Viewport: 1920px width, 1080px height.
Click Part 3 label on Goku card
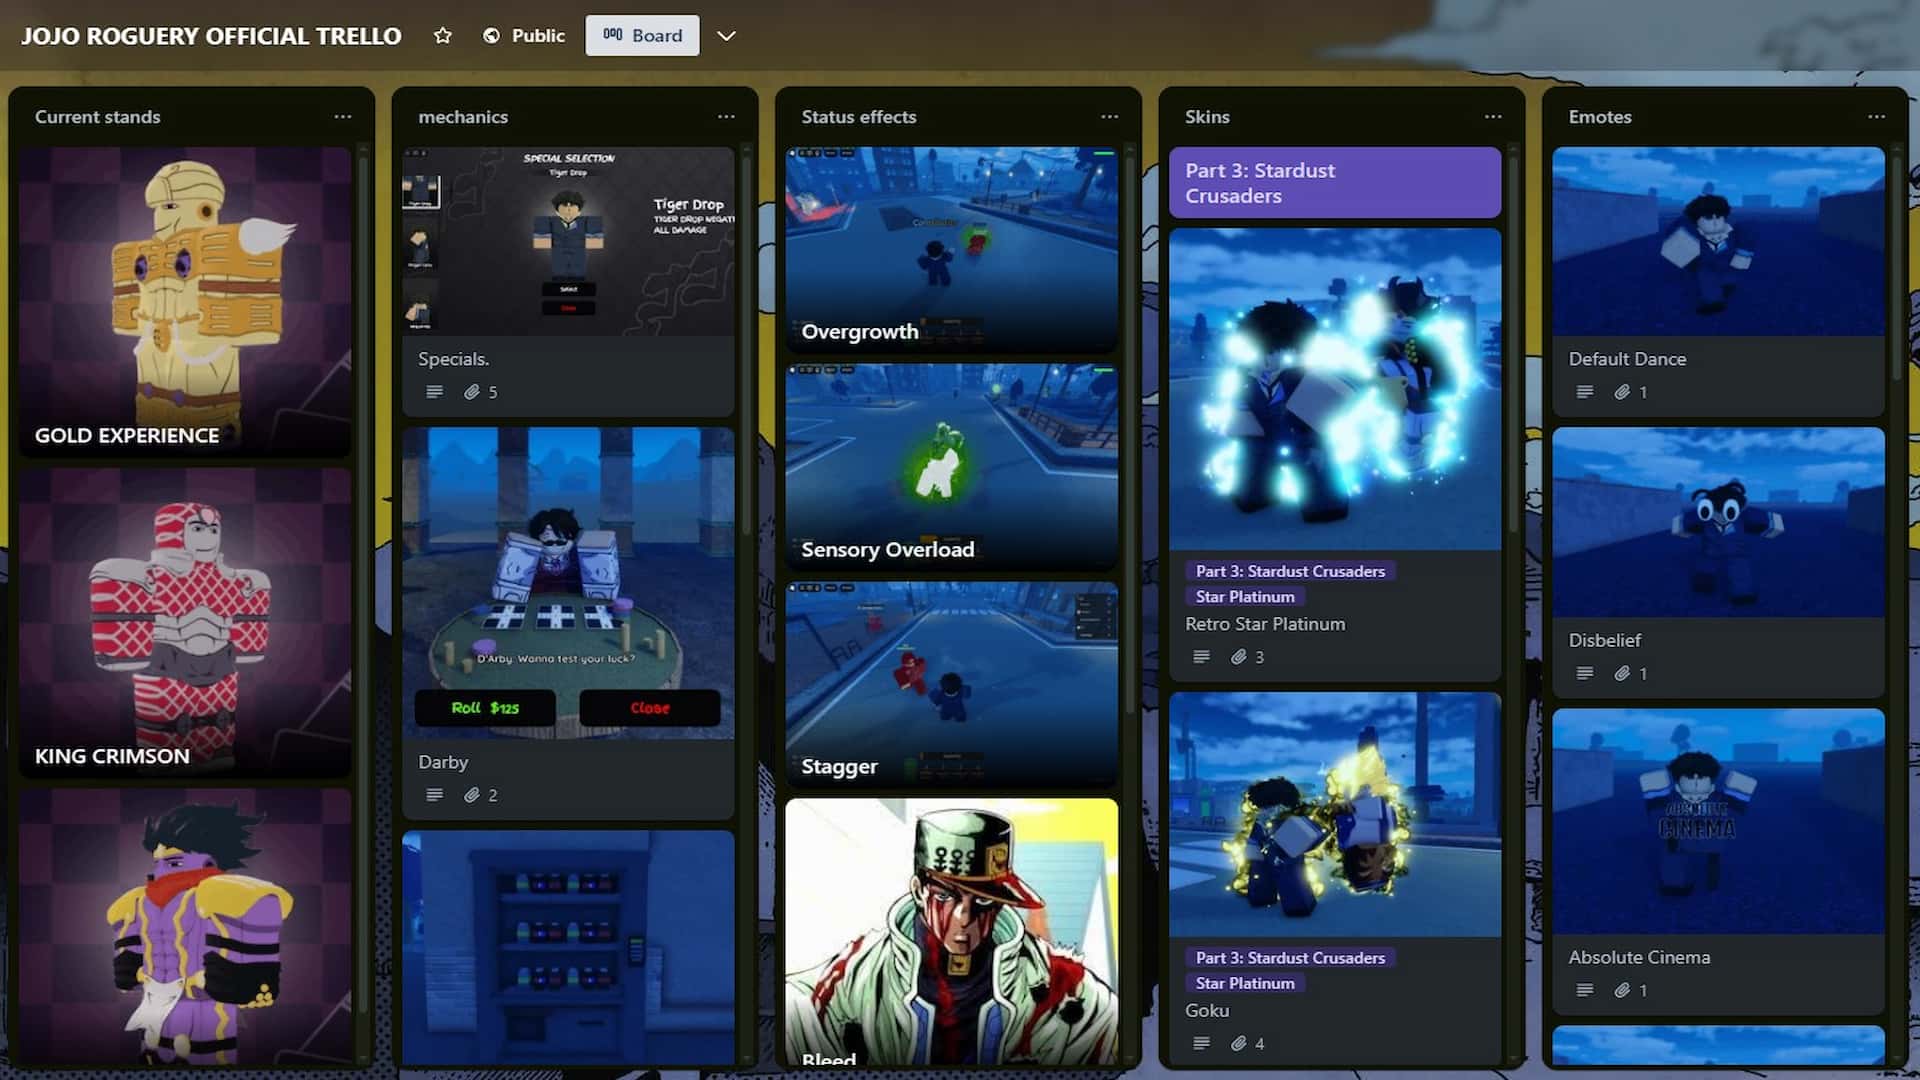(x=1290, y=958)
